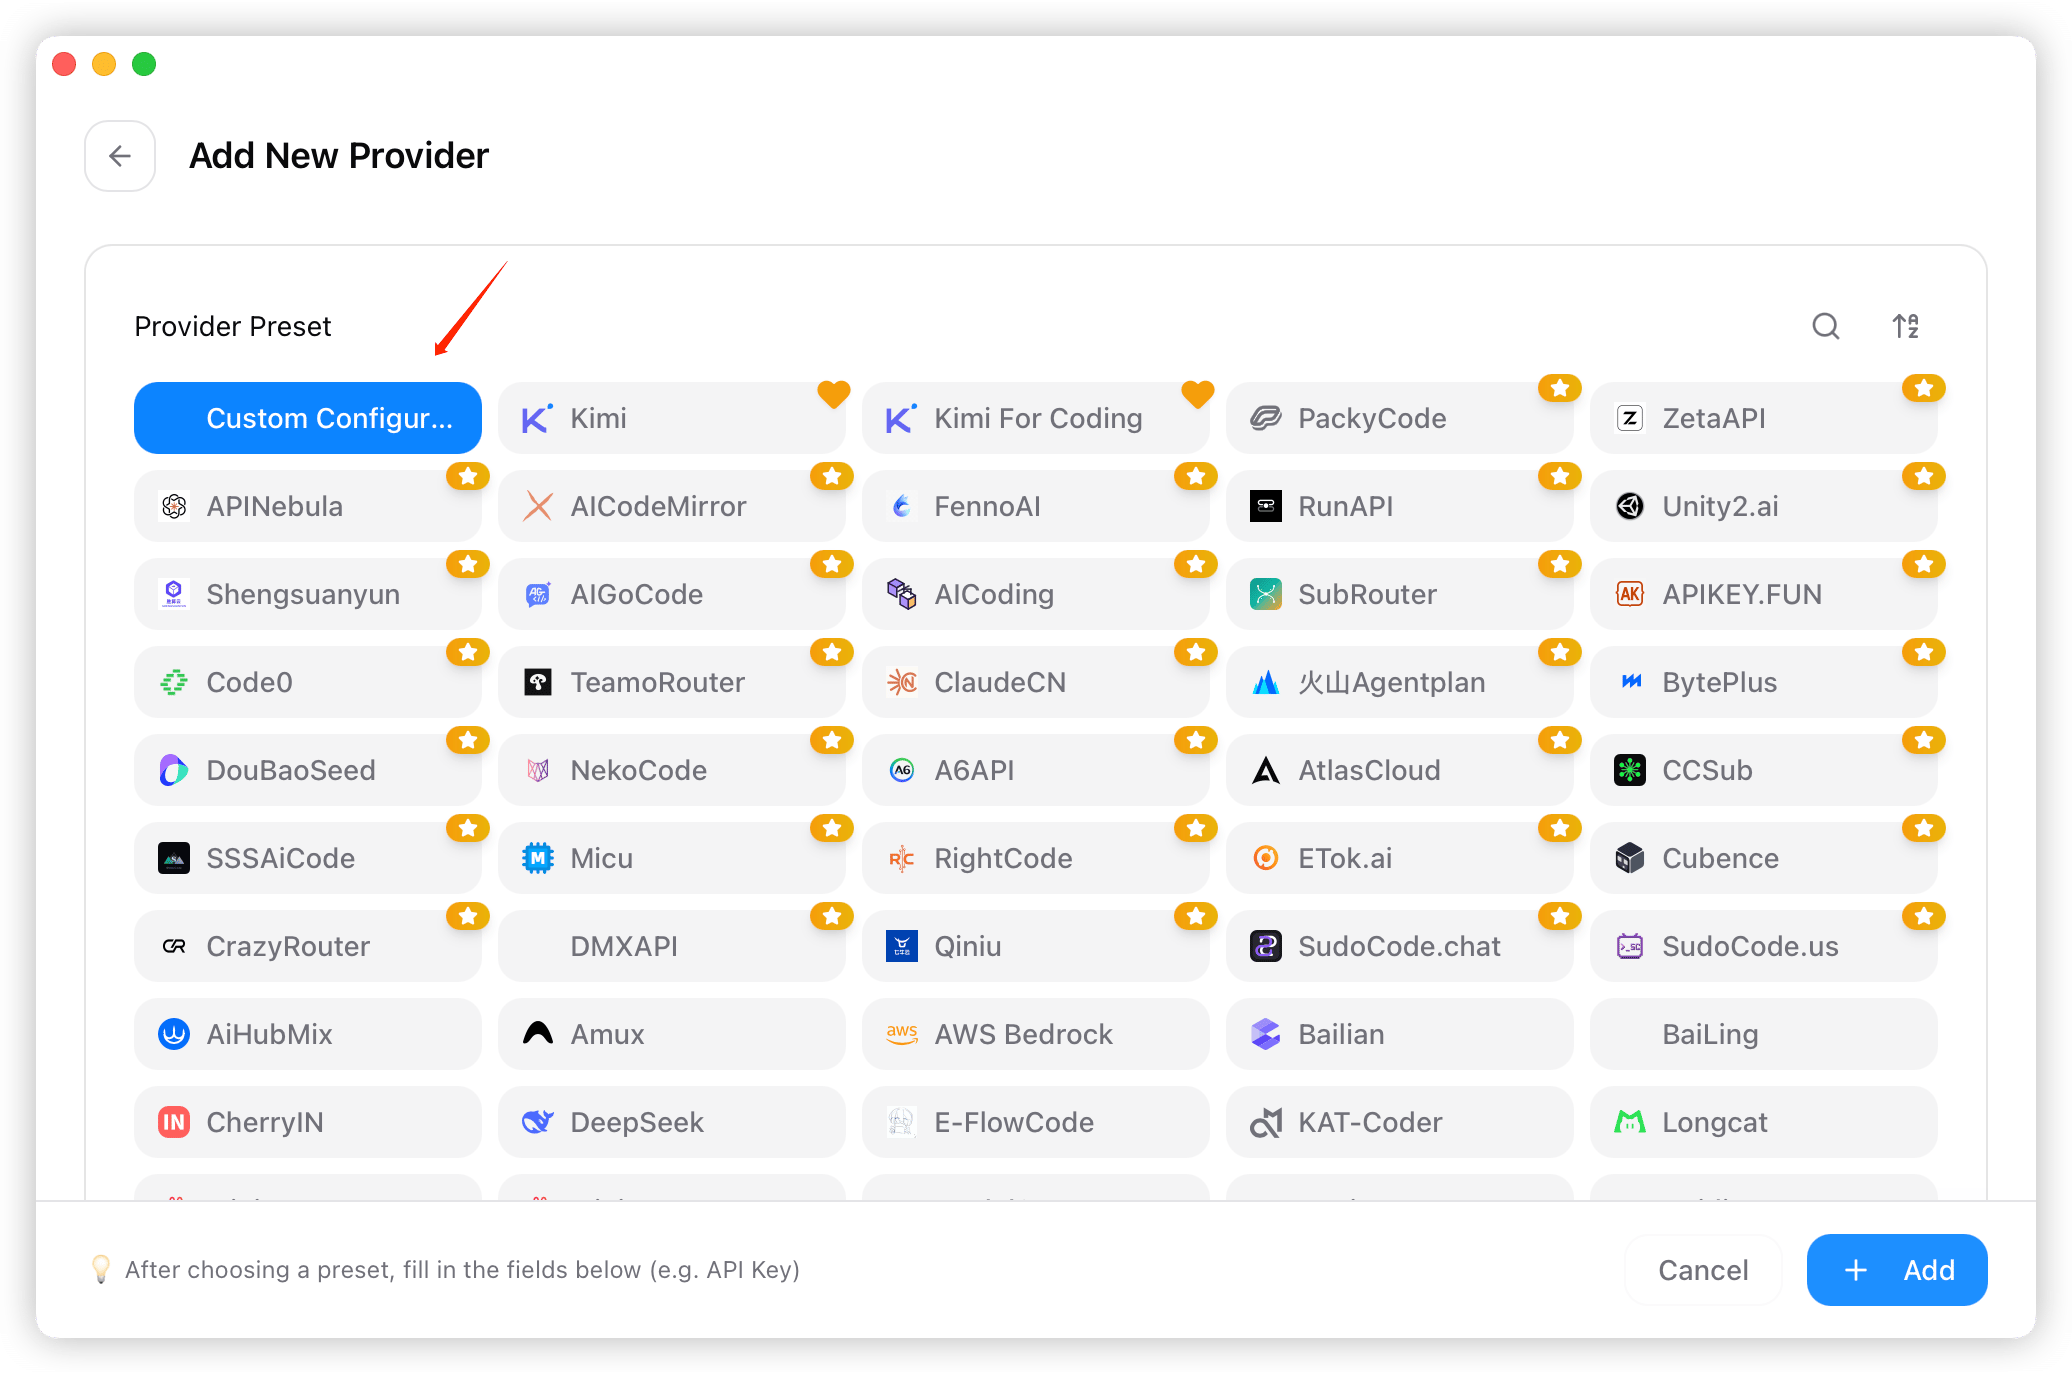Choose the Bailian preset
The image size is (2072, 1374).
click(x=1400, y=1034)
